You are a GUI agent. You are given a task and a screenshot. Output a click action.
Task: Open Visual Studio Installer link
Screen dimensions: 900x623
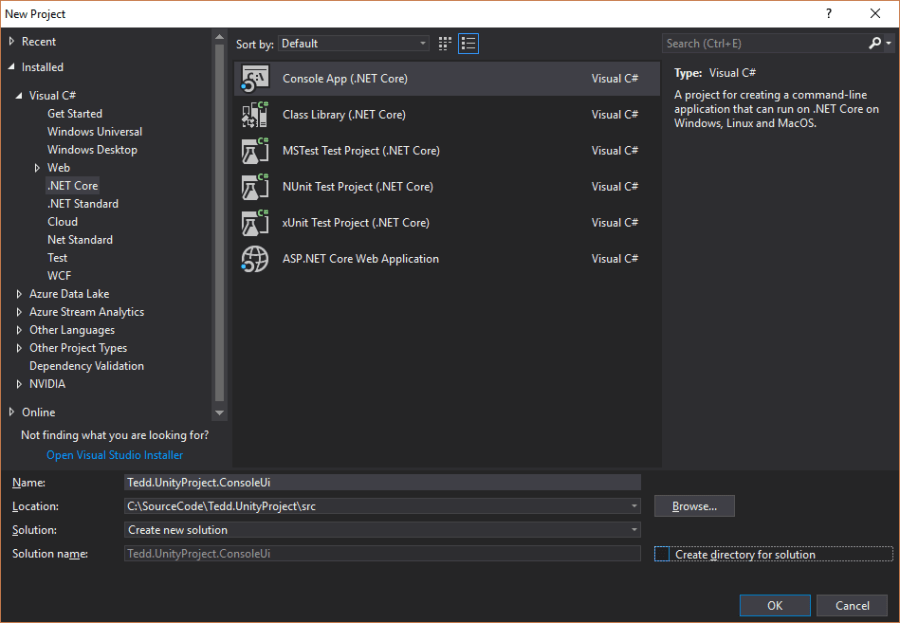(x=115, y=455)
